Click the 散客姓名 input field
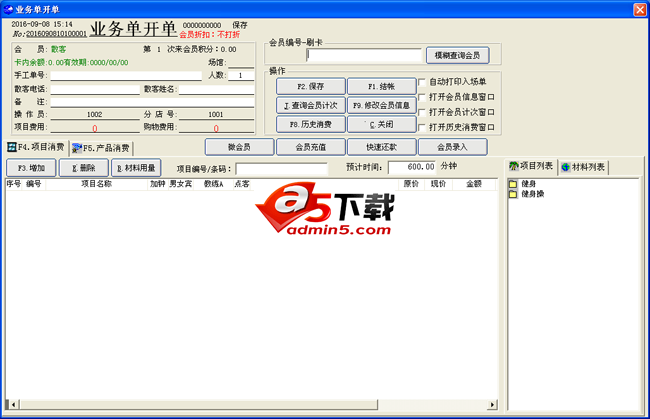This screenshot has width=650, height=419. tap(216, 90)
